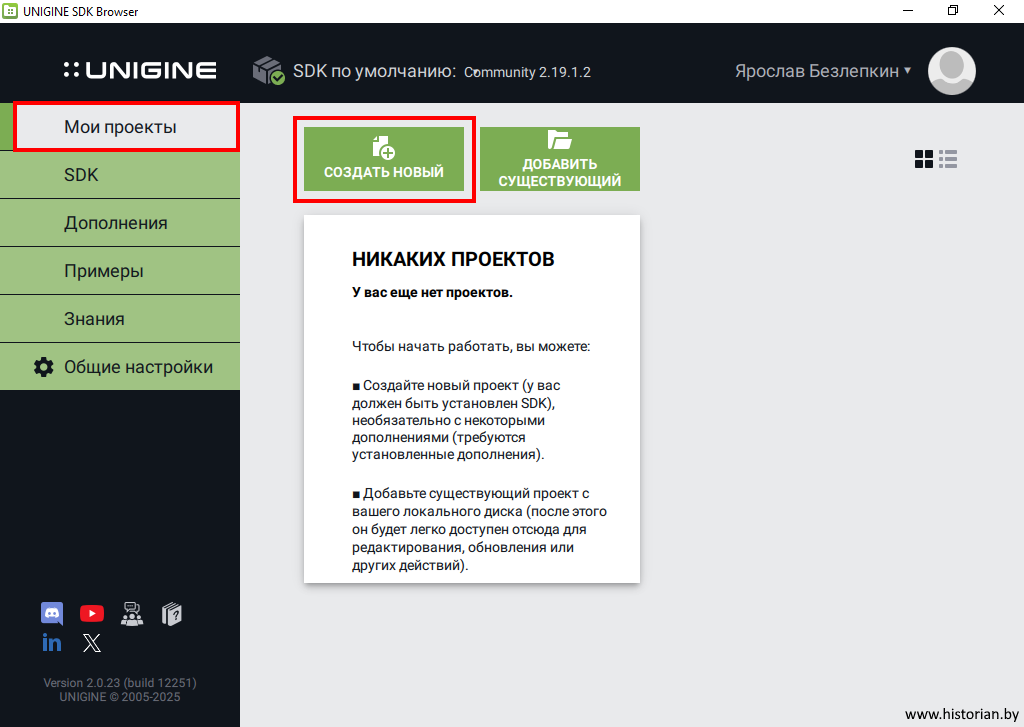Click the UNIGINE logo in header
Image resolution: width=1024 pixels, height=727 pixels.
[140, 71]
